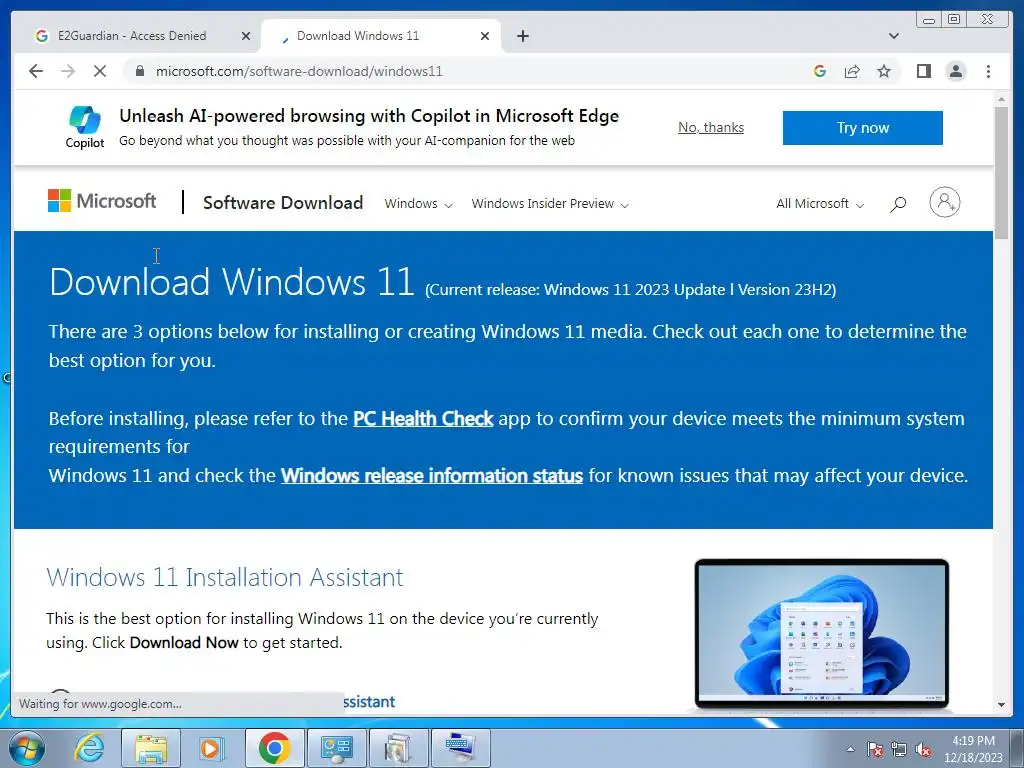Open the Windows Start menu
1024x768 pixels.
pos(26,748)
